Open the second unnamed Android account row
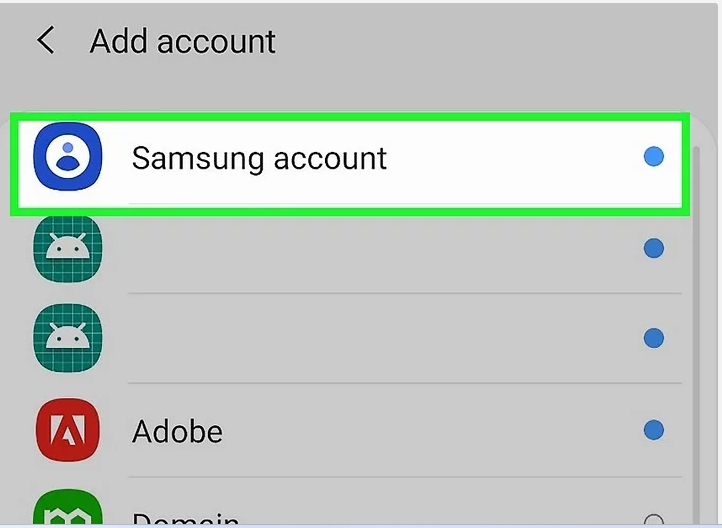Screen dimensions: 722x528 click(350, 338)
